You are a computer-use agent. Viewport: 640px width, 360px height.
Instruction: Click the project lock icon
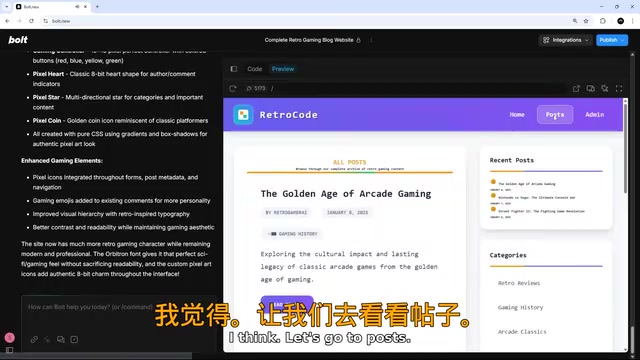click(358, 40)
